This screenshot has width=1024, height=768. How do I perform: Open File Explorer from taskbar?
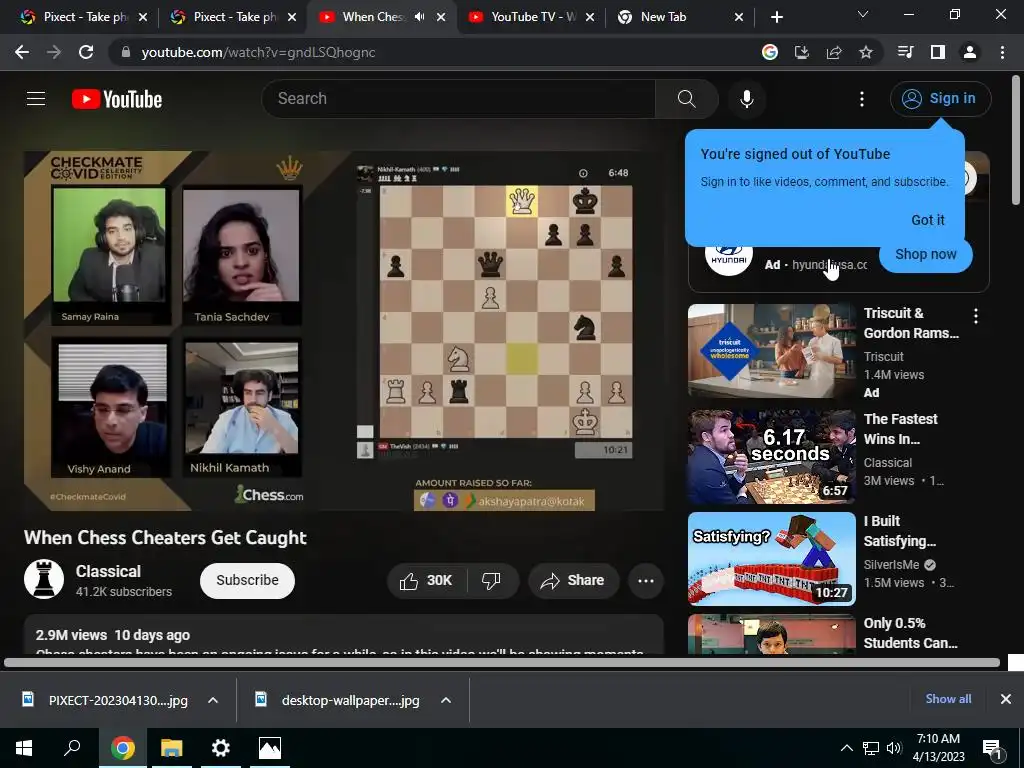(172, 748)
